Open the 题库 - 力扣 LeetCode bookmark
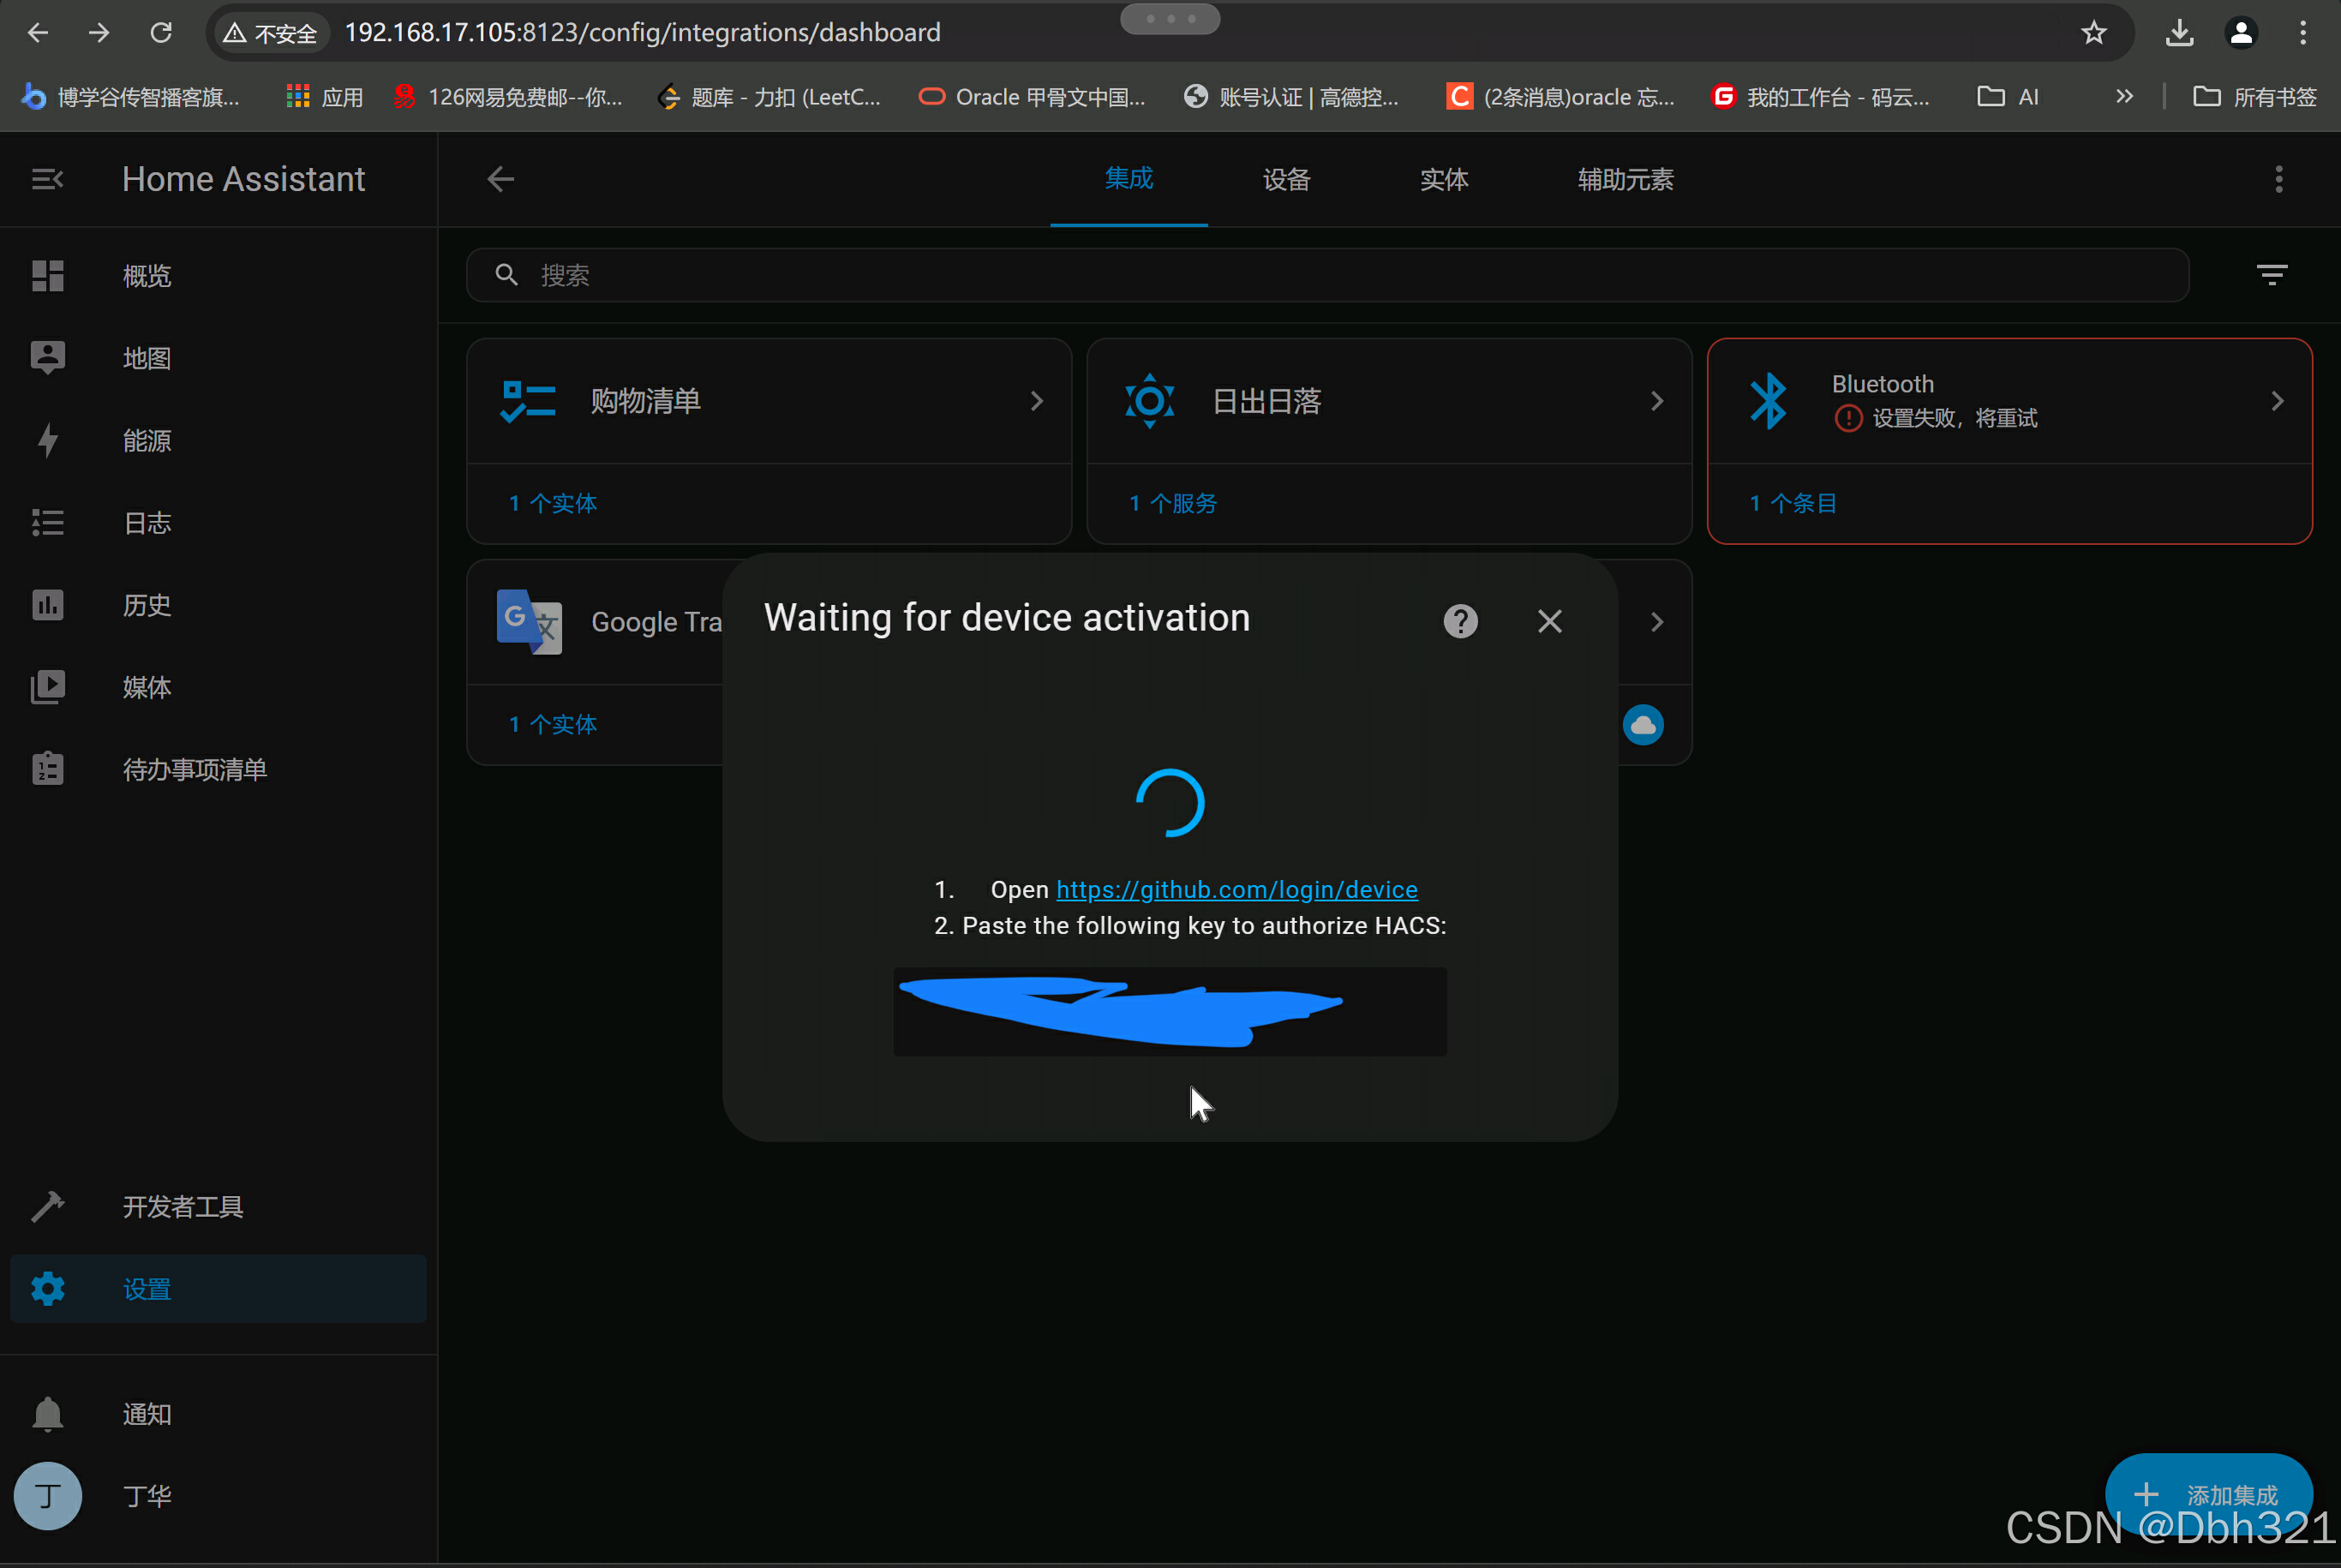The height and width of the screenshot is (1568, 2341). point(770,97)
